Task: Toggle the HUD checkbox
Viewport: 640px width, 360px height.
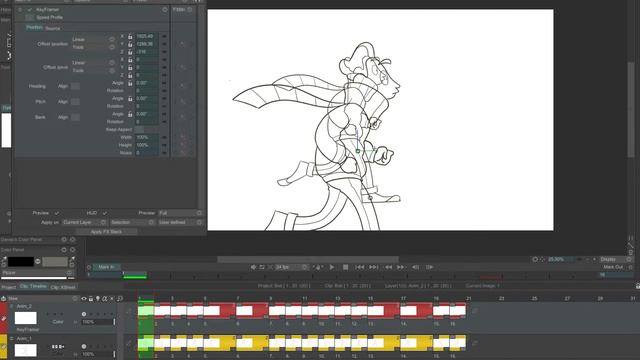Action: (104, 213)
